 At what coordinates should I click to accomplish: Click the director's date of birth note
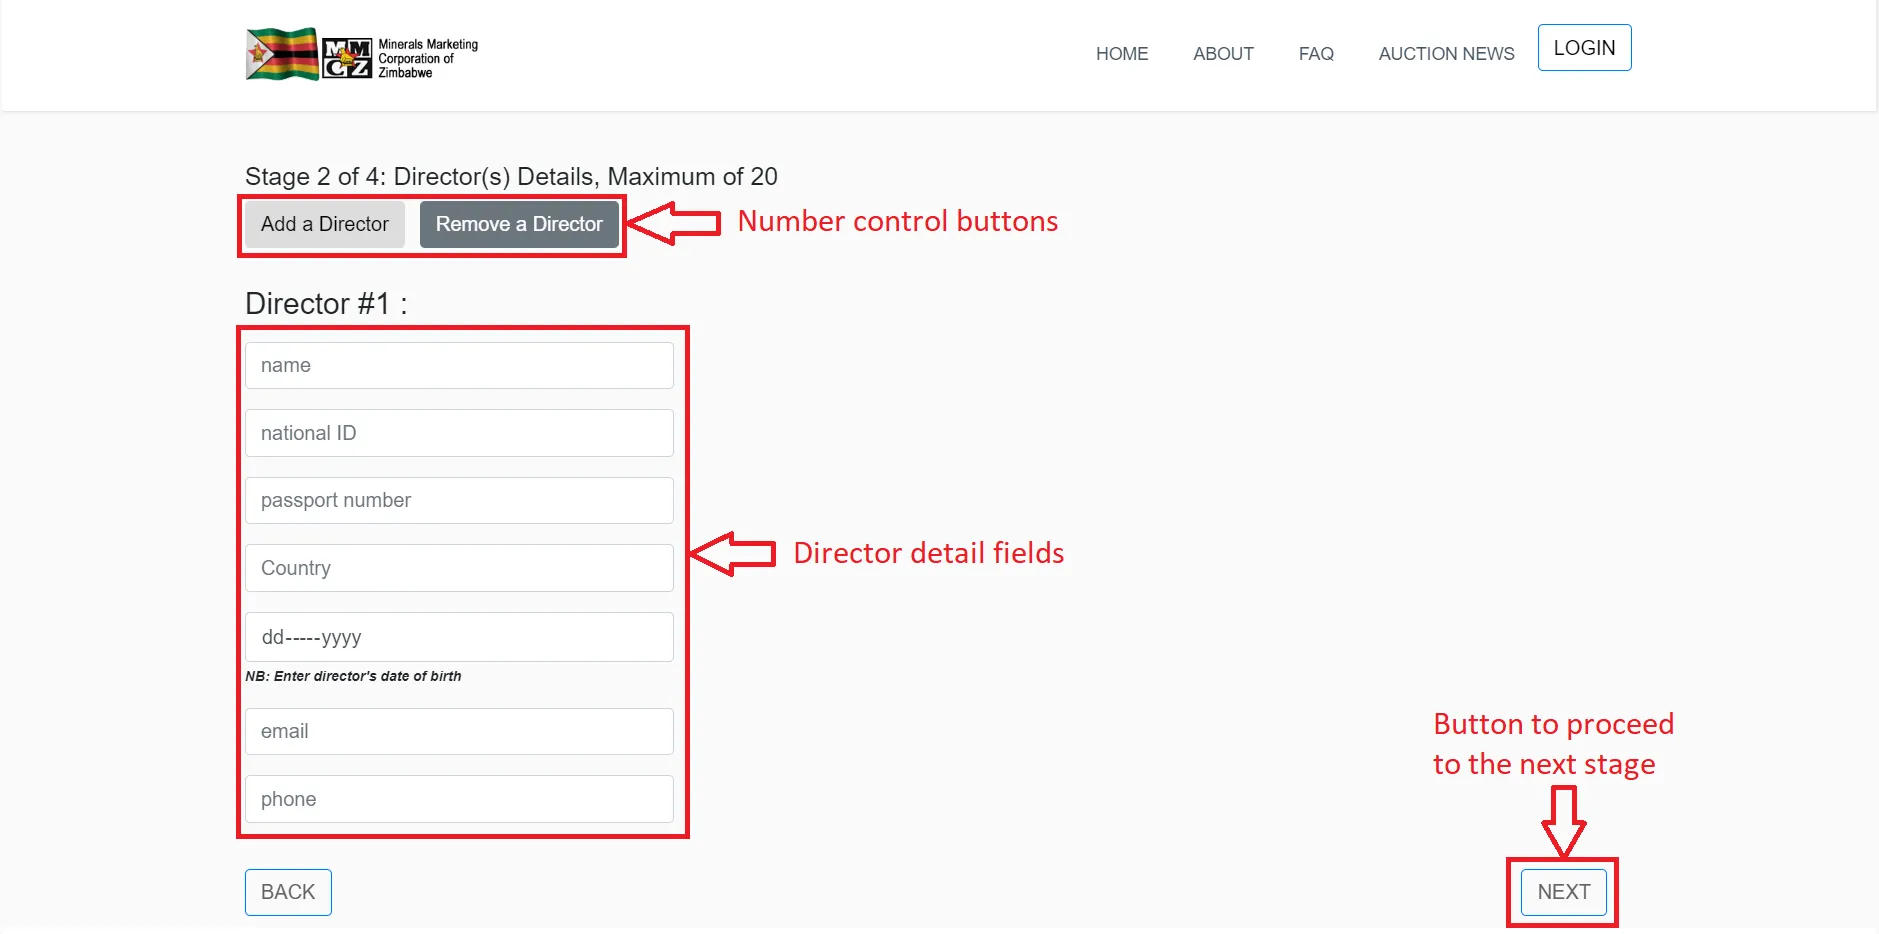coord(353,676)
